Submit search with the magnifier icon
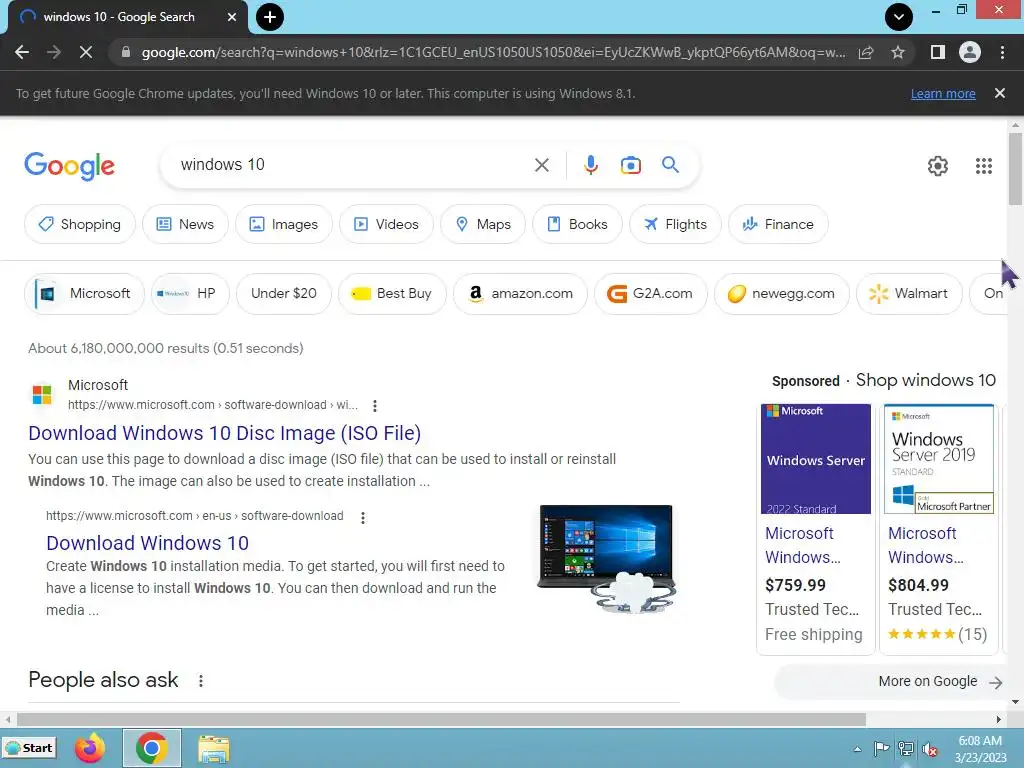The image size is (1024, 768). 670,165
